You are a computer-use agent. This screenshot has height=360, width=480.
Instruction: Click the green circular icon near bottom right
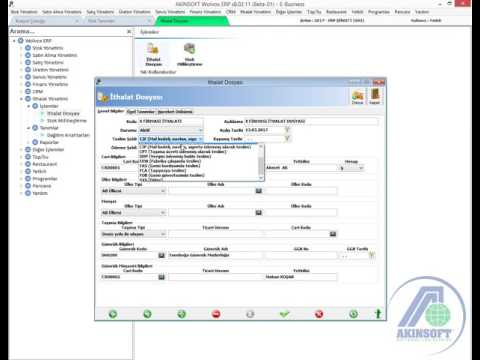(353, 314)
